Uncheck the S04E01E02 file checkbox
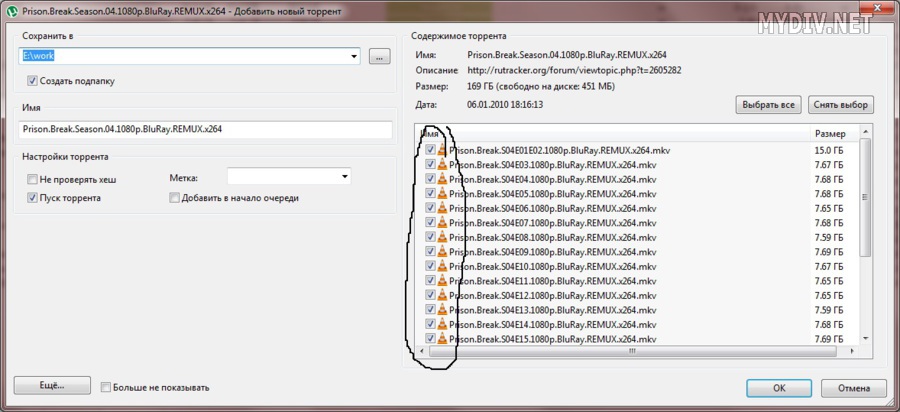 (430, 150)
